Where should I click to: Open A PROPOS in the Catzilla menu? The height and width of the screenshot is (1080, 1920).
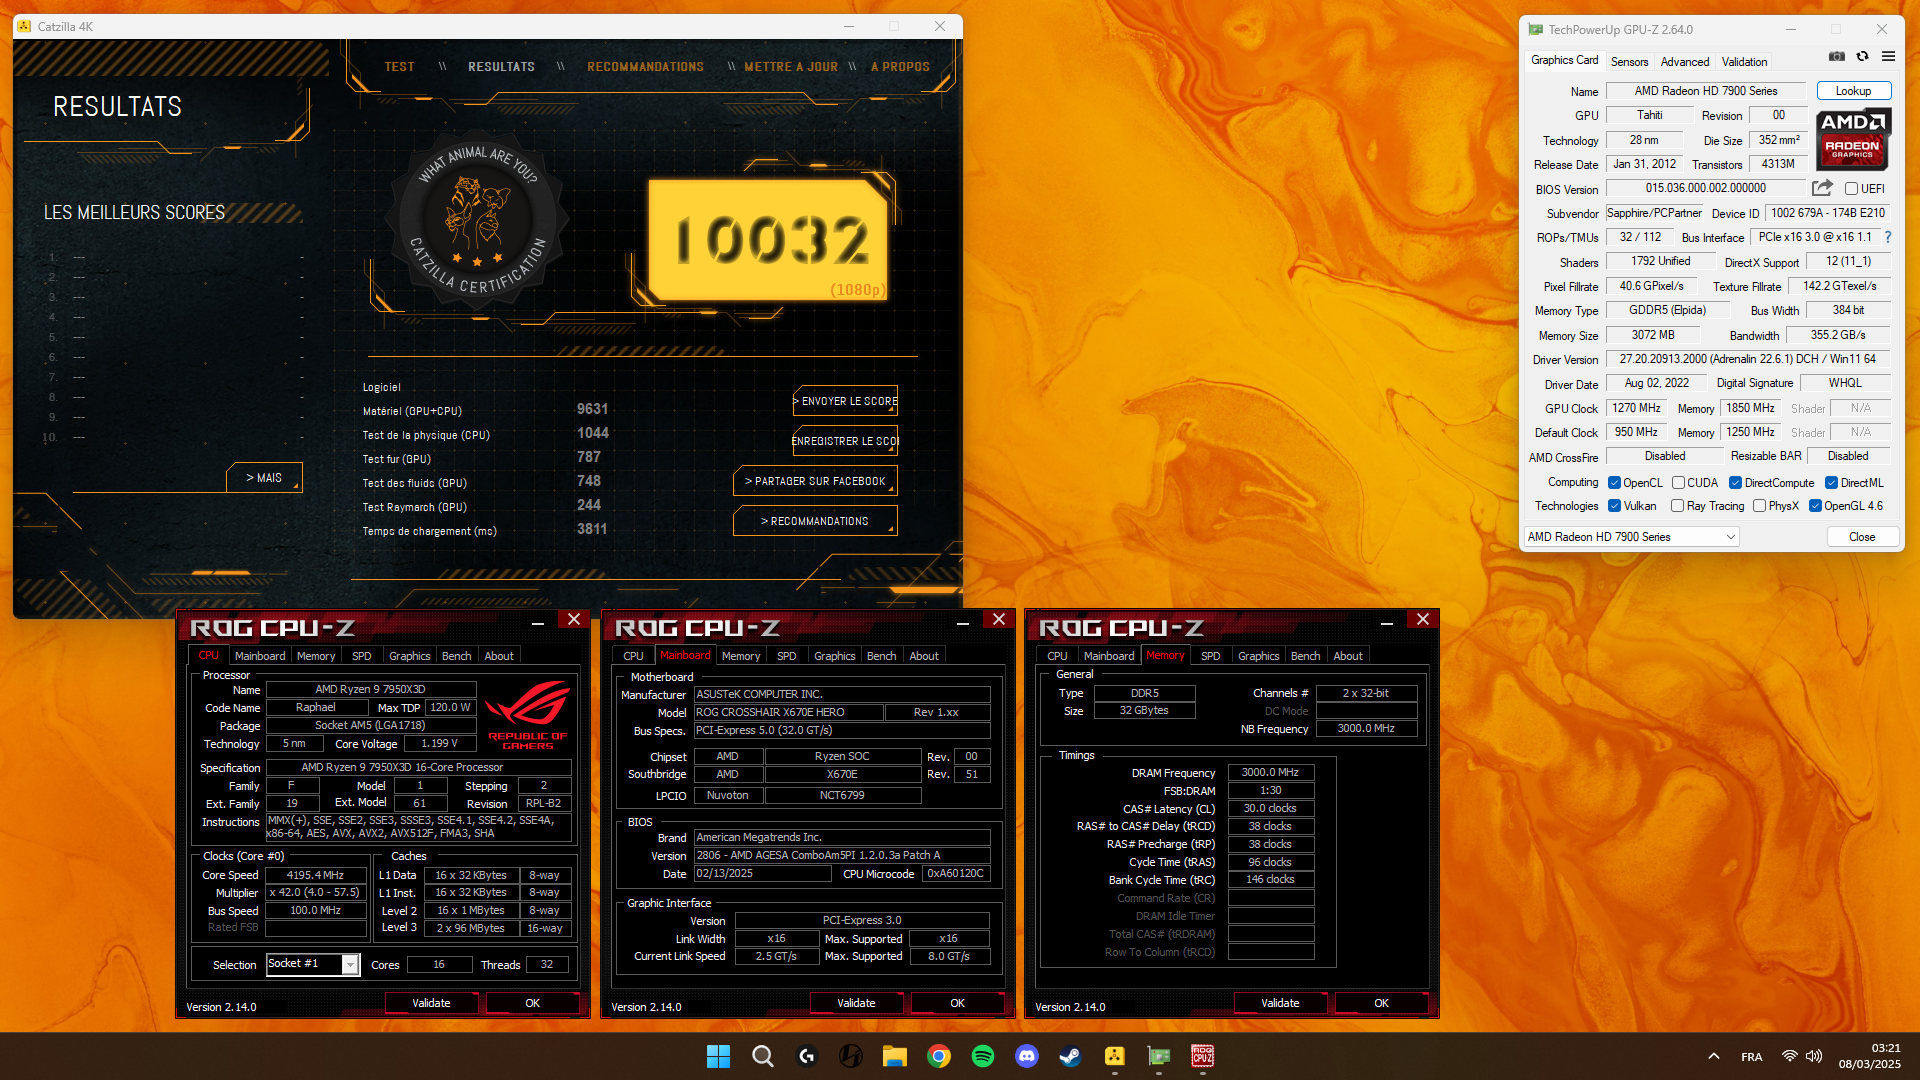pos(900,67)
